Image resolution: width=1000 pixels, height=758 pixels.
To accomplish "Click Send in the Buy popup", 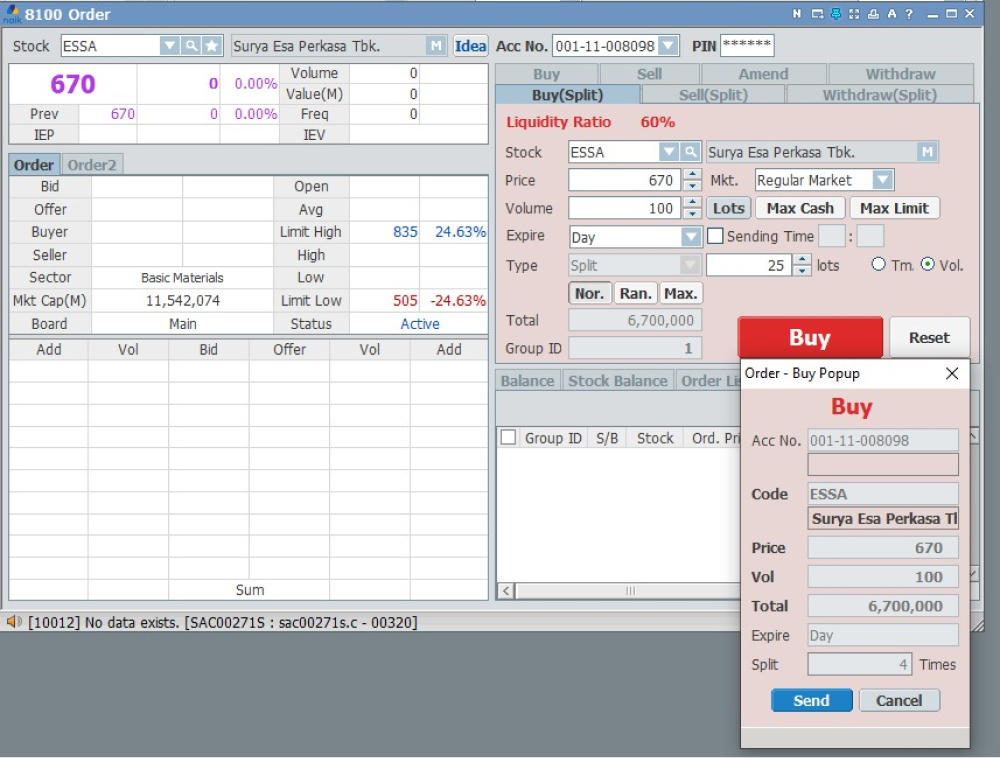I will click(811, 700).
